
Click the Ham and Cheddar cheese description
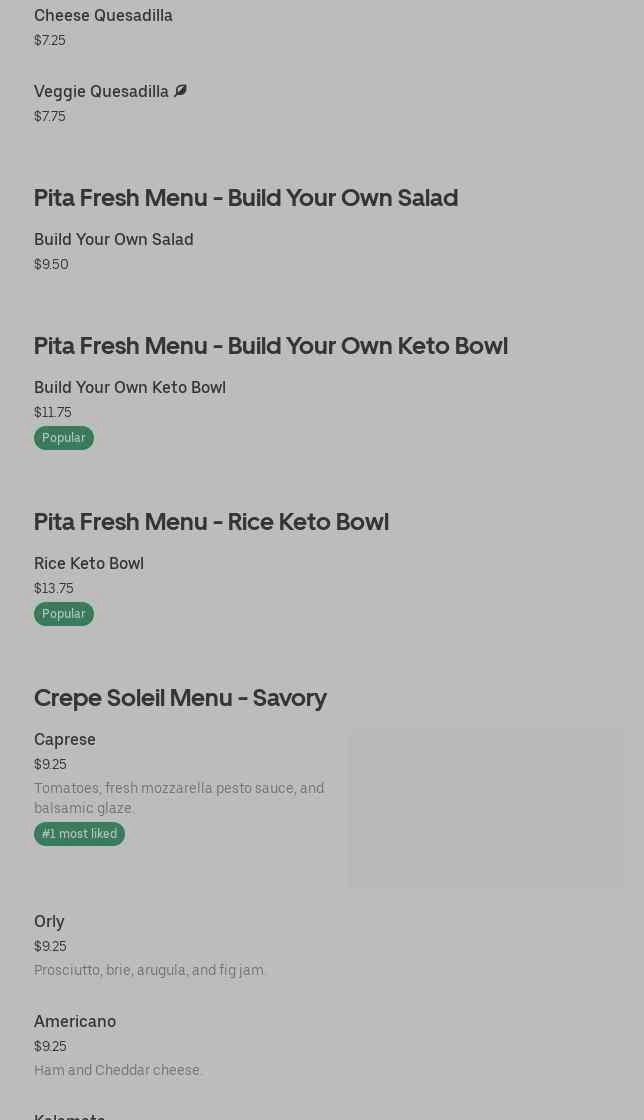[118, 1070]
